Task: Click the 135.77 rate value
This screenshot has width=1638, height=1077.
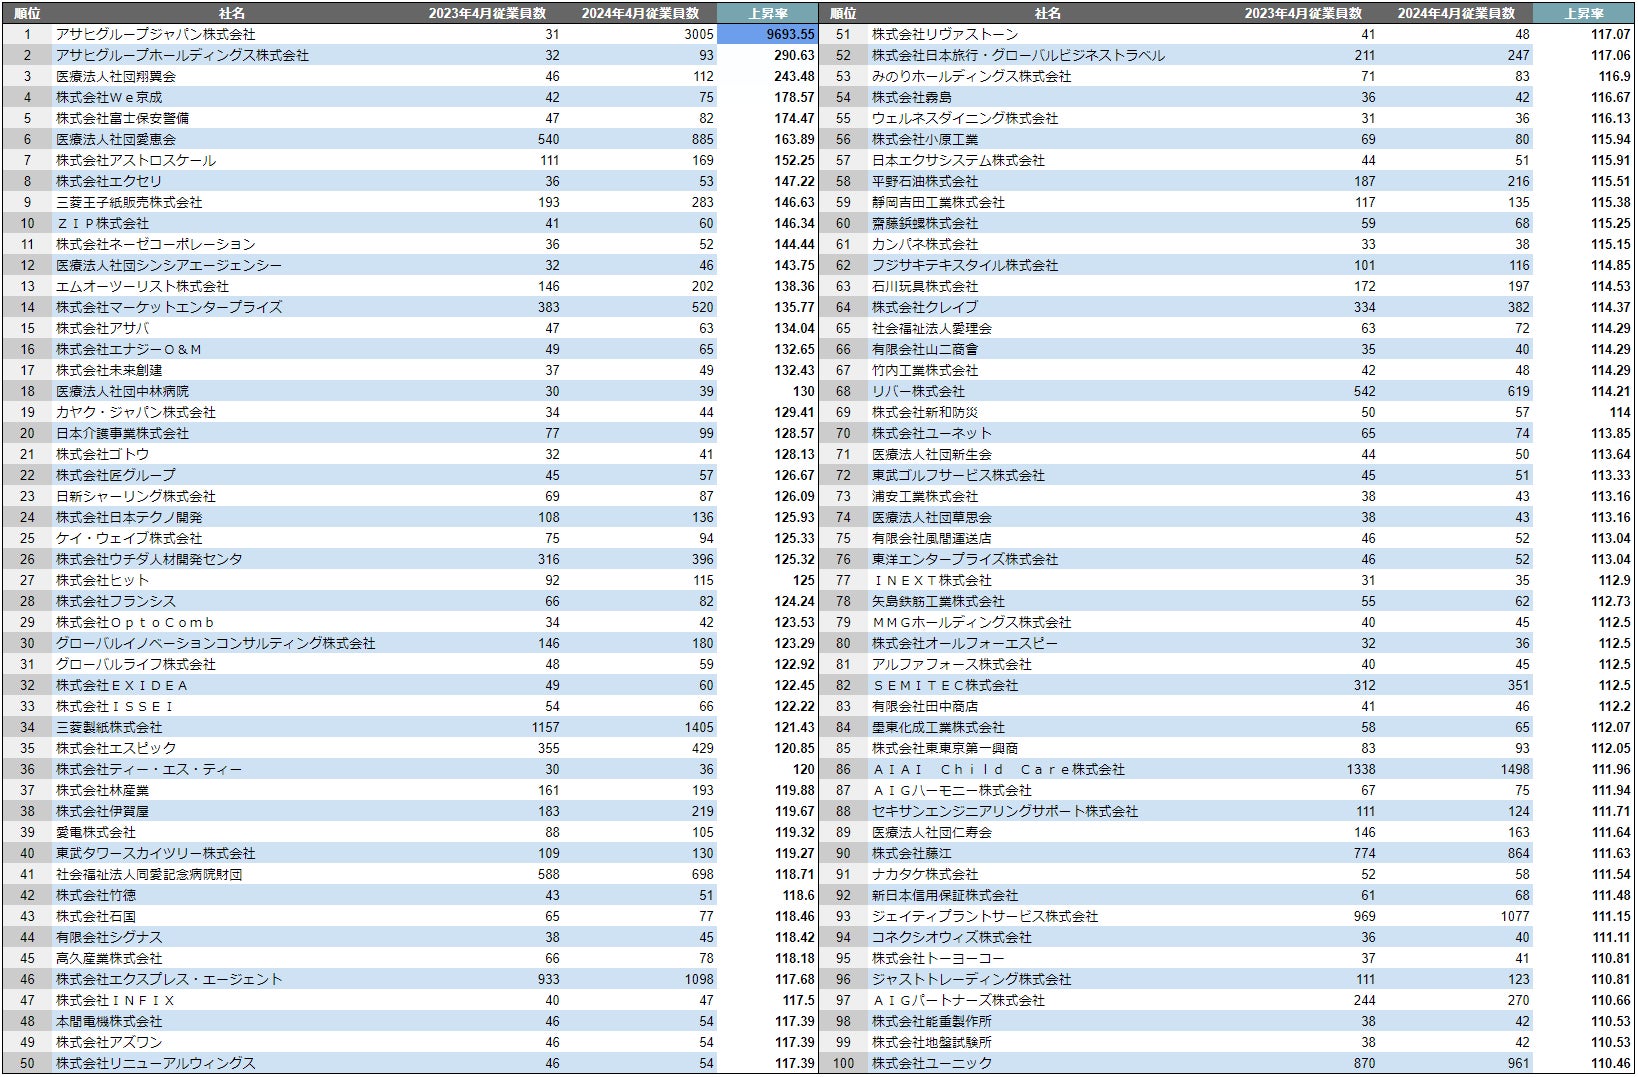Action: point(794,307)
